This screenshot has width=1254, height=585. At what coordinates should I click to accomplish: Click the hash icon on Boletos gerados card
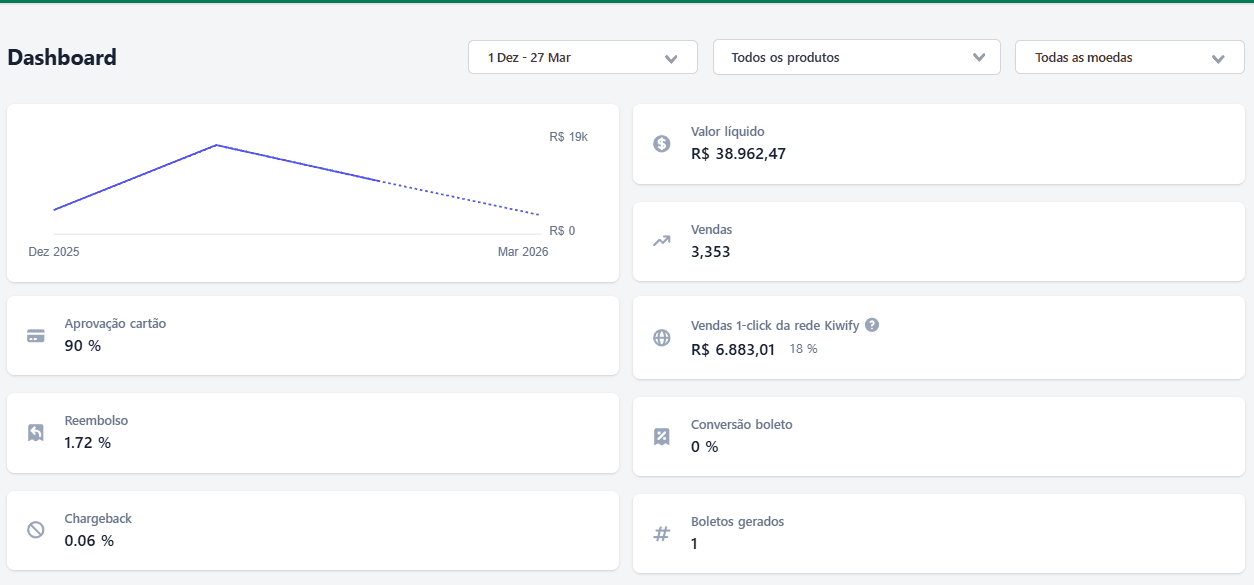point(661,534)
